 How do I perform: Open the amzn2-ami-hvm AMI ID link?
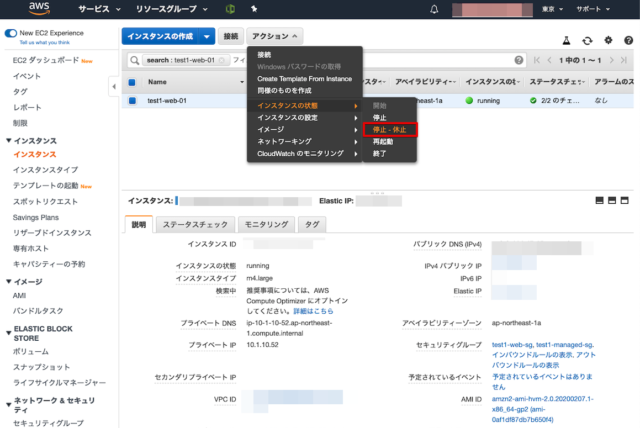tap(542, 409)
